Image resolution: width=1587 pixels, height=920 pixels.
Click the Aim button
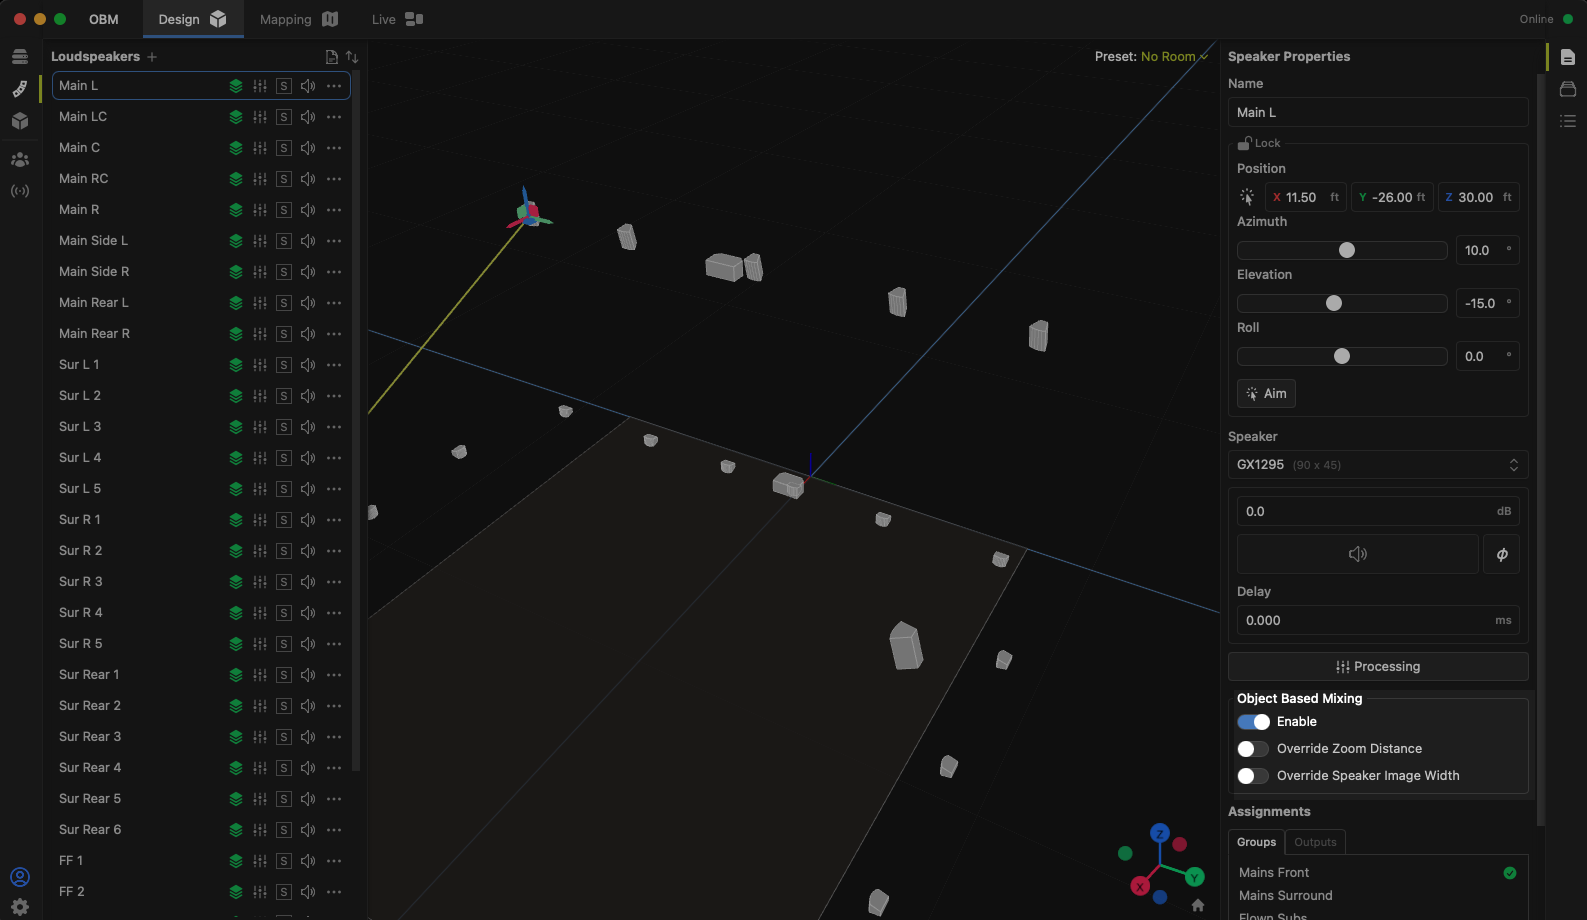1266,394
